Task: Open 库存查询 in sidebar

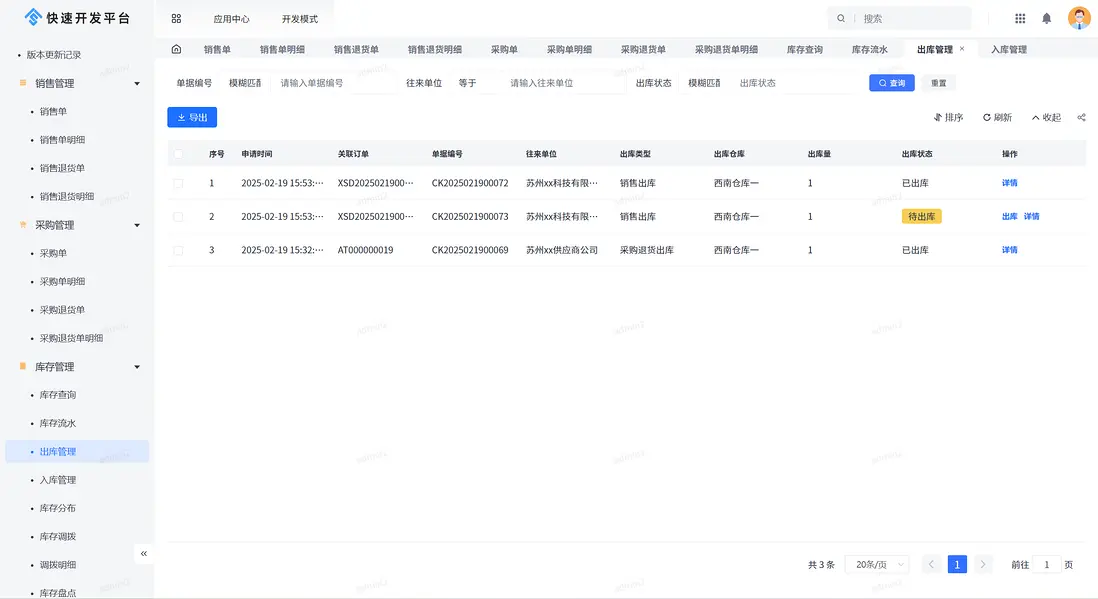Action: tap(58, 395)
